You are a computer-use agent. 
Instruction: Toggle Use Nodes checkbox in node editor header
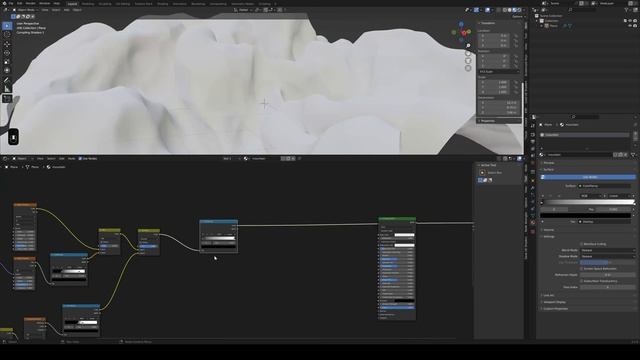click(x=80, y=158)
